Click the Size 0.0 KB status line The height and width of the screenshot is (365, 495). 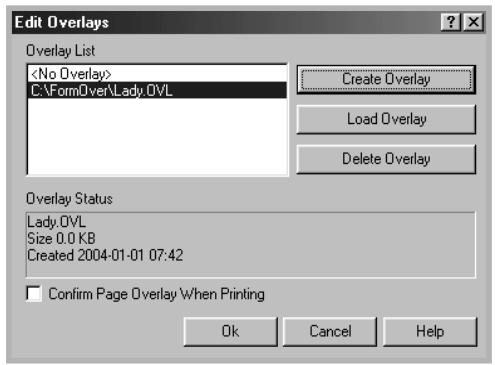pos(61,238)
